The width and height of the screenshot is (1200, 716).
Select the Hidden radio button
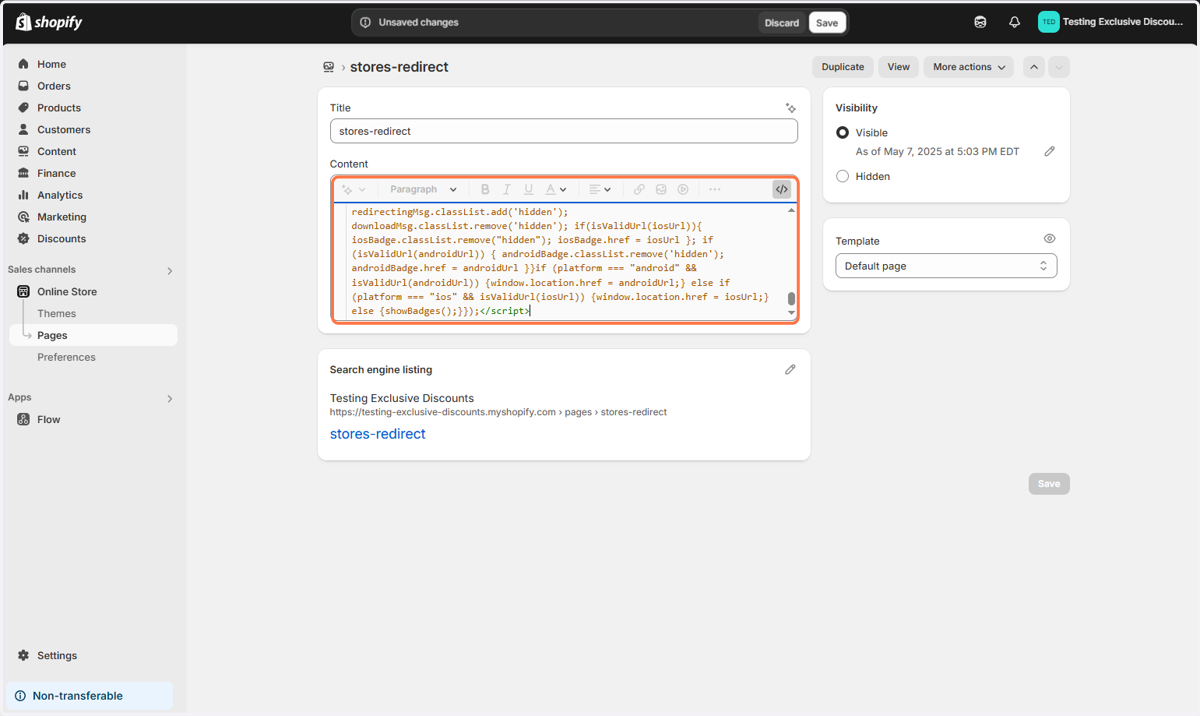[x=842, y=176]
